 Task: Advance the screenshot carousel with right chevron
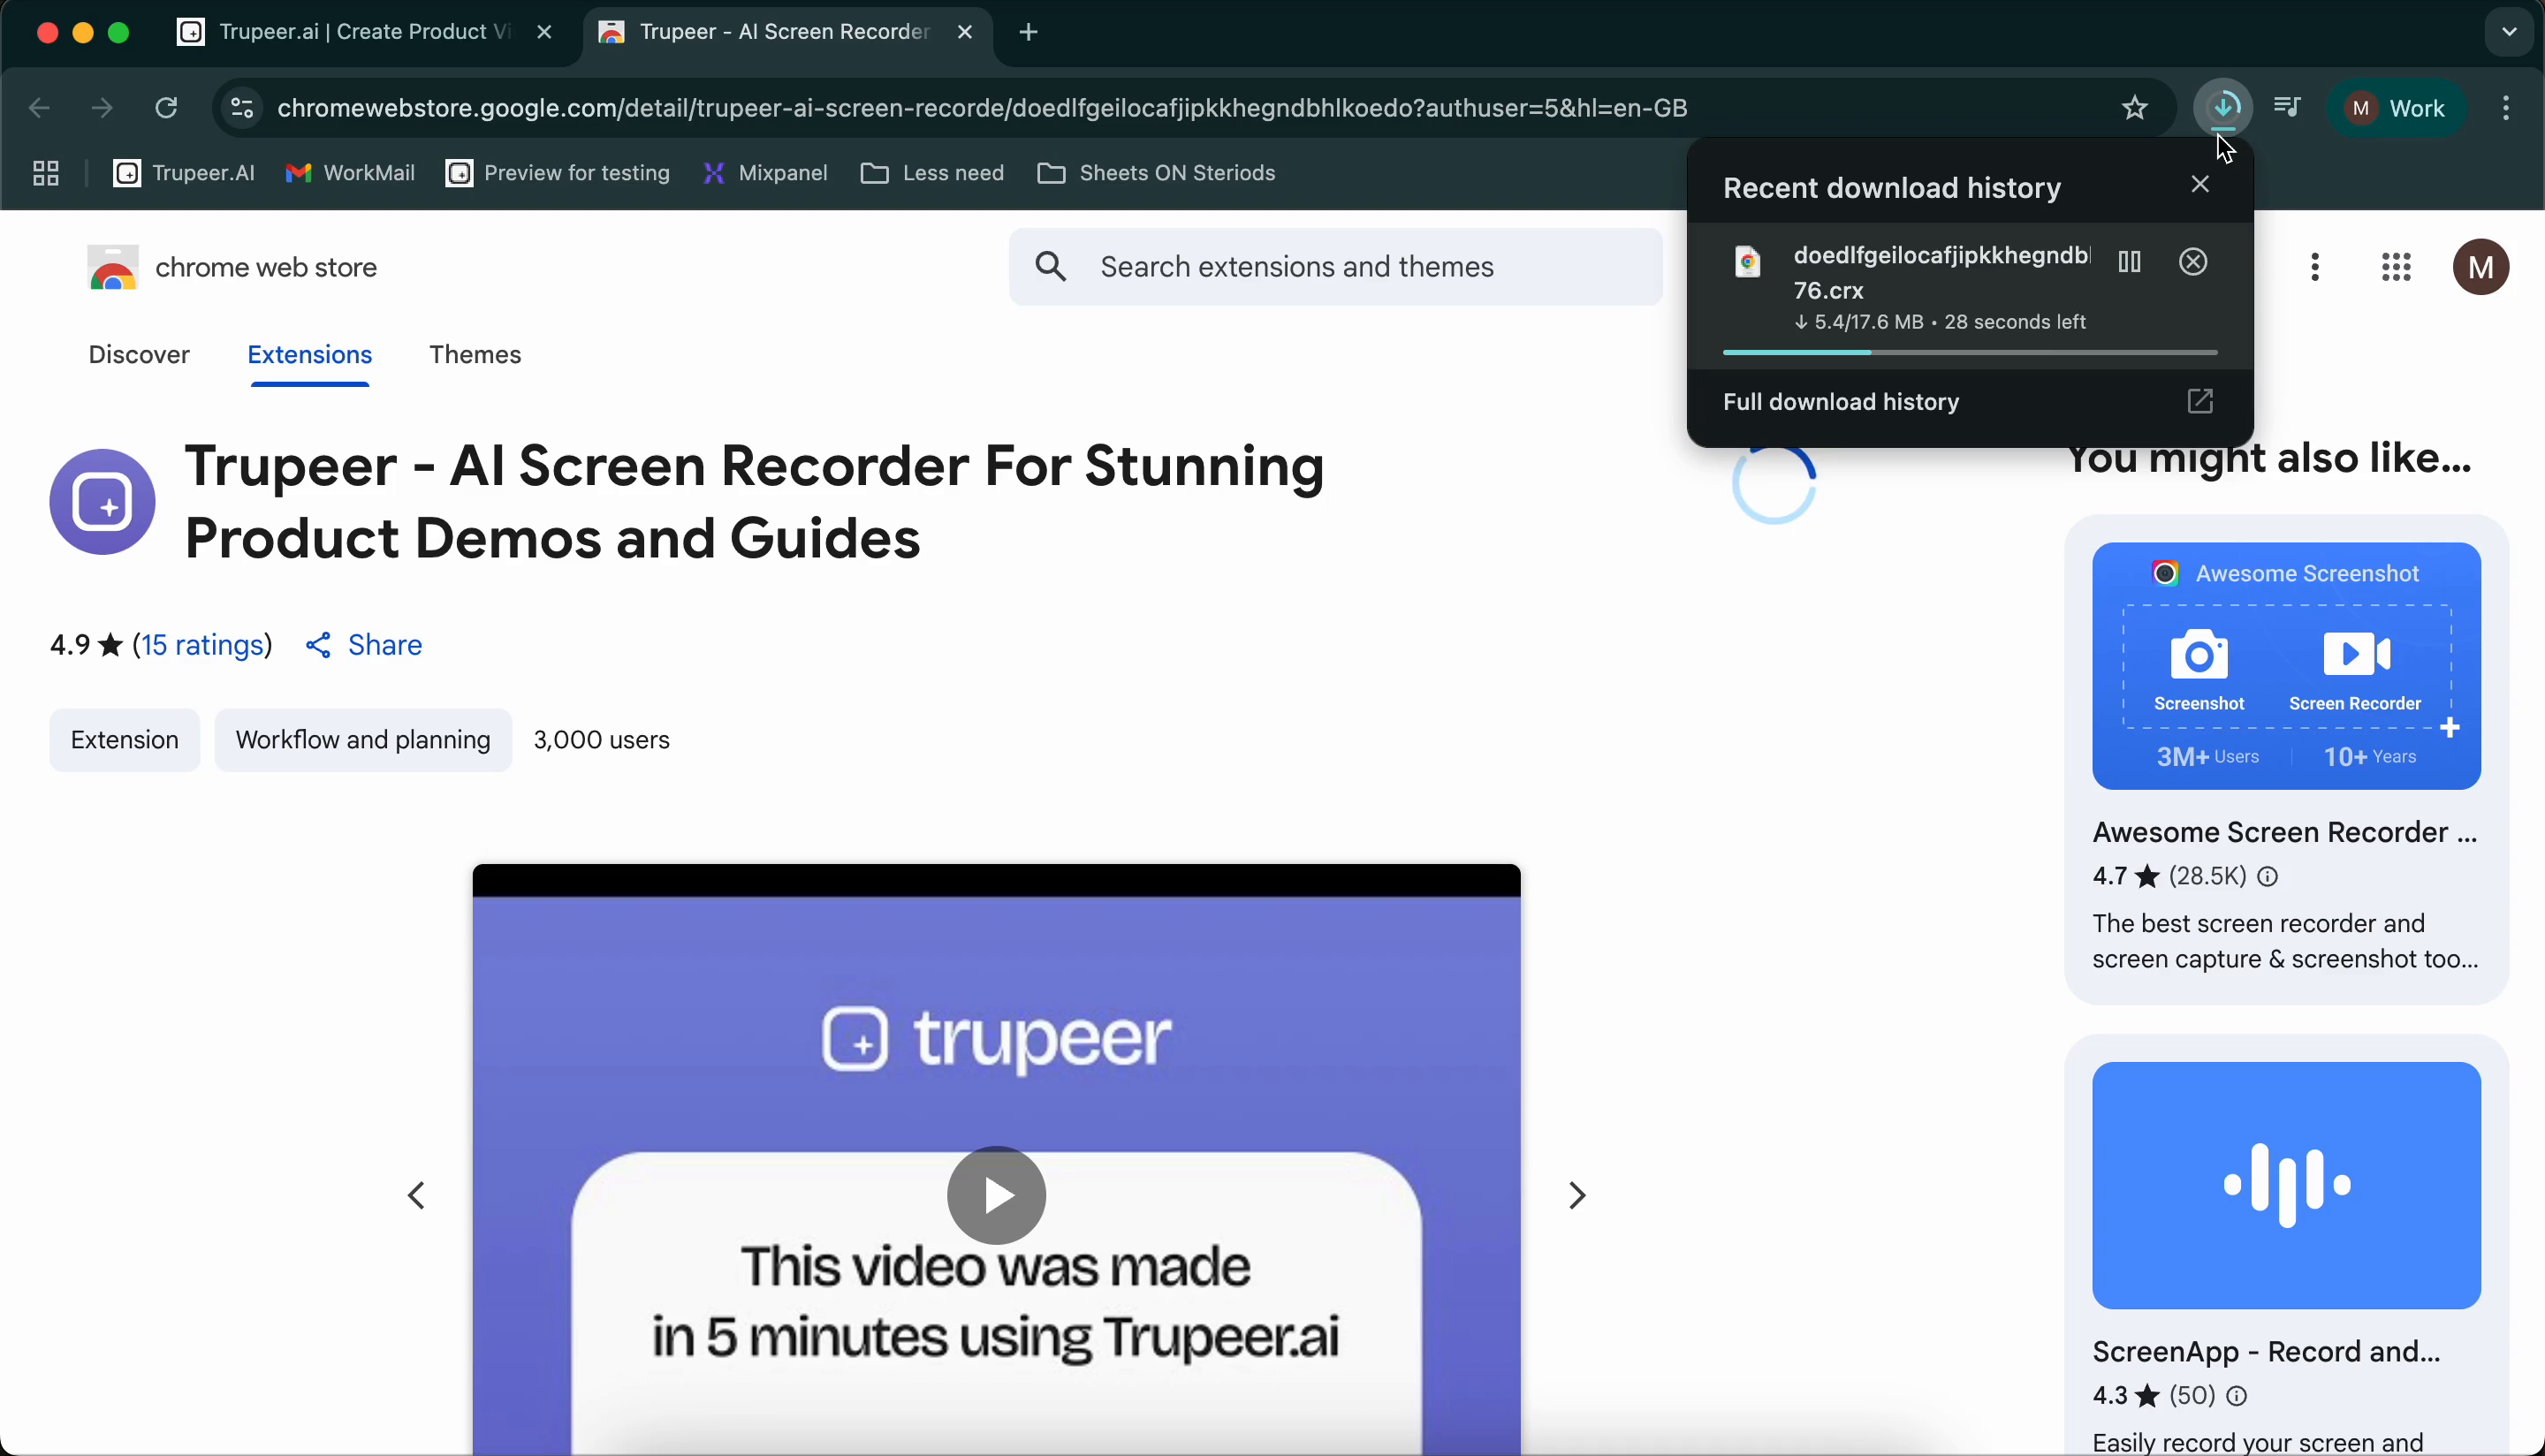[1576, 1195]
